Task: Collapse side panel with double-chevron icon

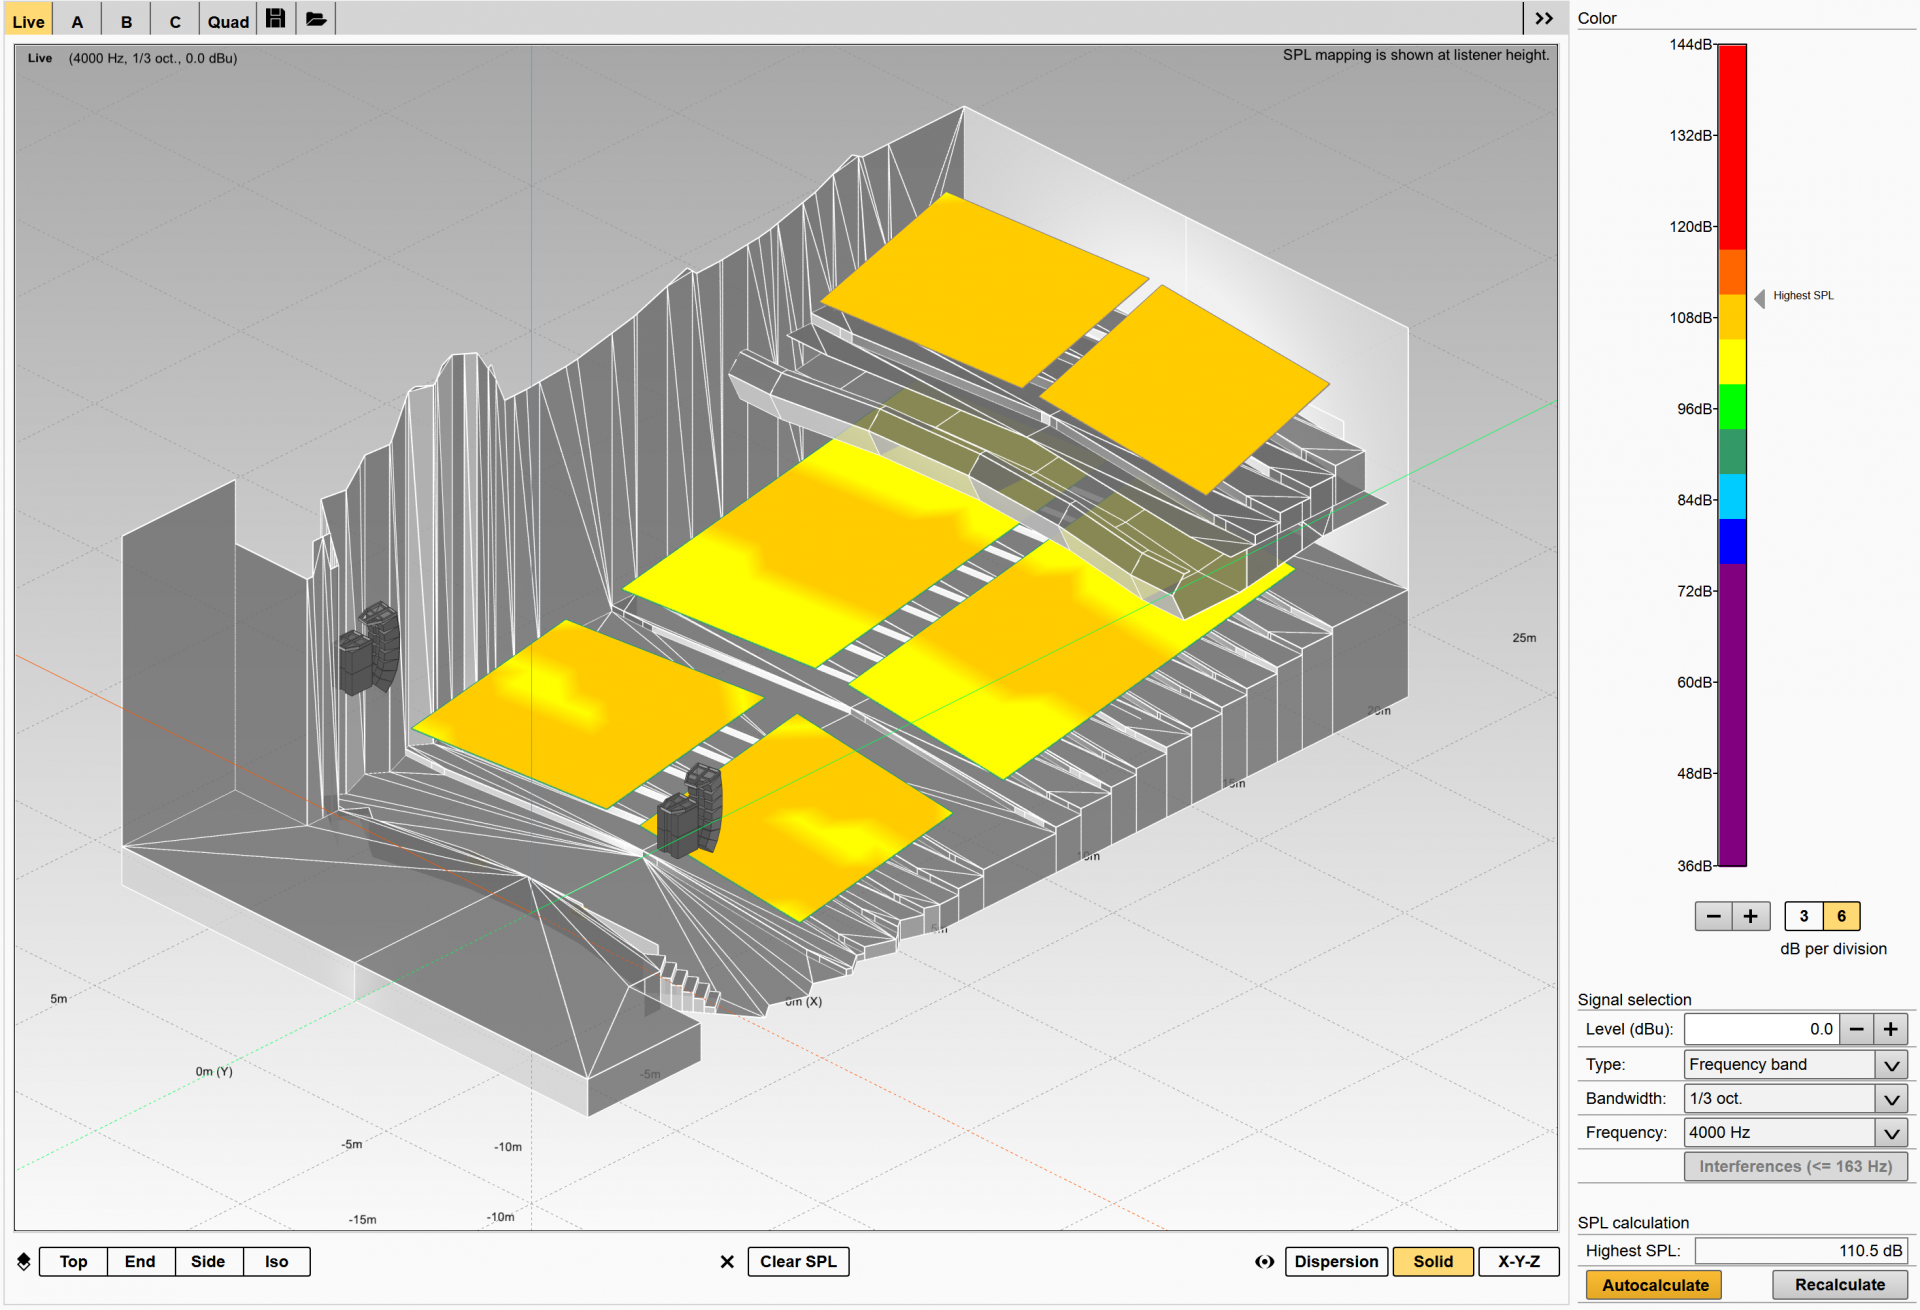Action: [1544, 19]
